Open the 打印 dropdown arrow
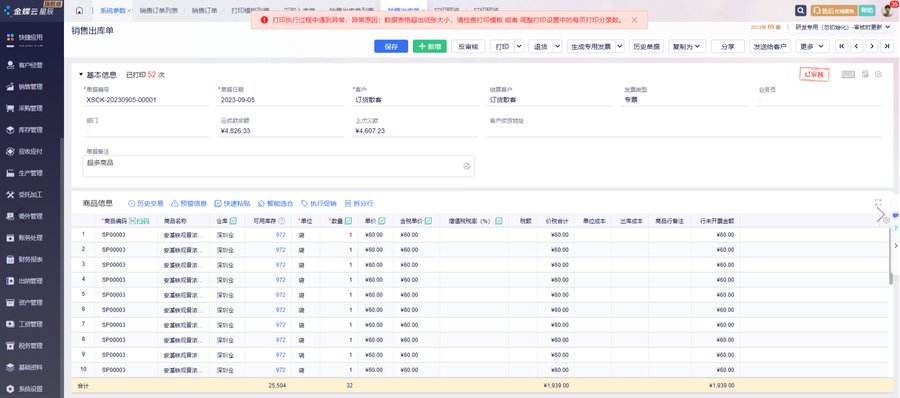Image resolution: width=900 pixels, height=398 pixels. click(x=519, y=47)
